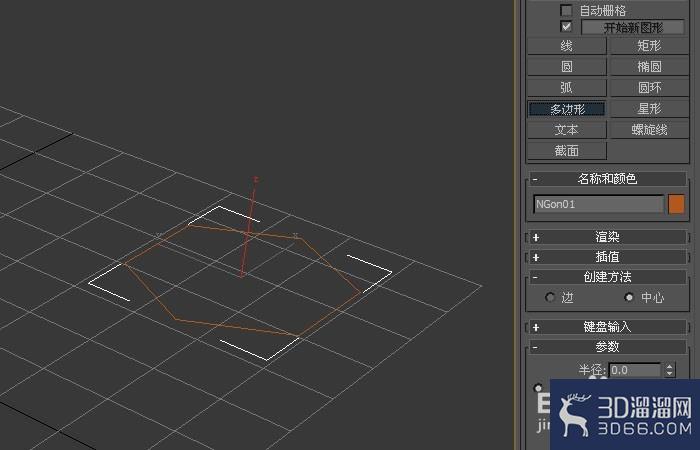
Task: Expand the 插值 rollout
Action: (608, 257)
